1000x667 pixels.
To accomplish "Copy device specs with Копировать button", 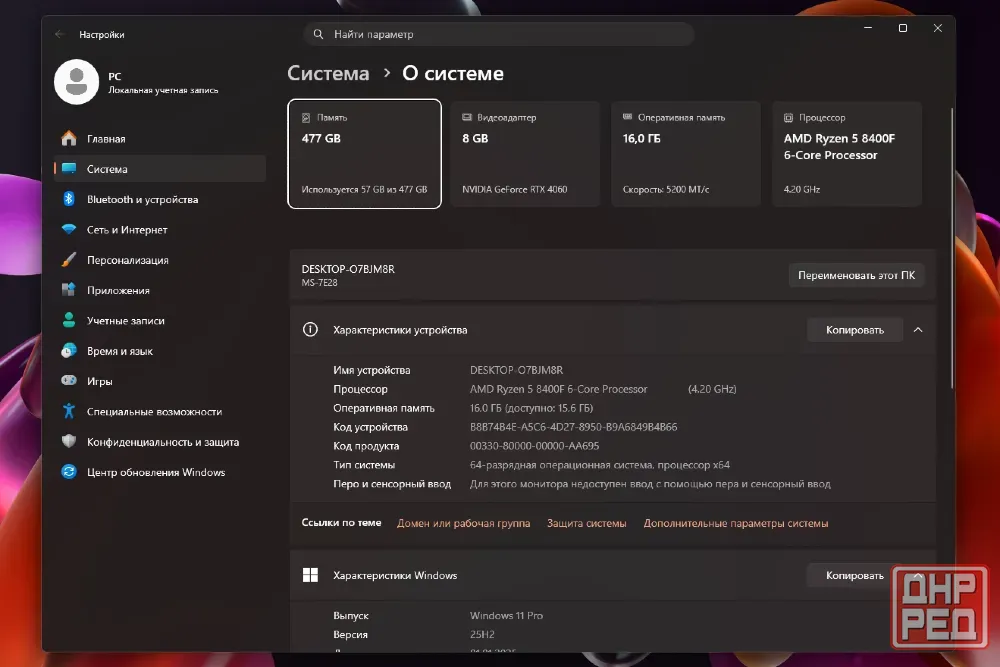I will [x=855, y=330].
